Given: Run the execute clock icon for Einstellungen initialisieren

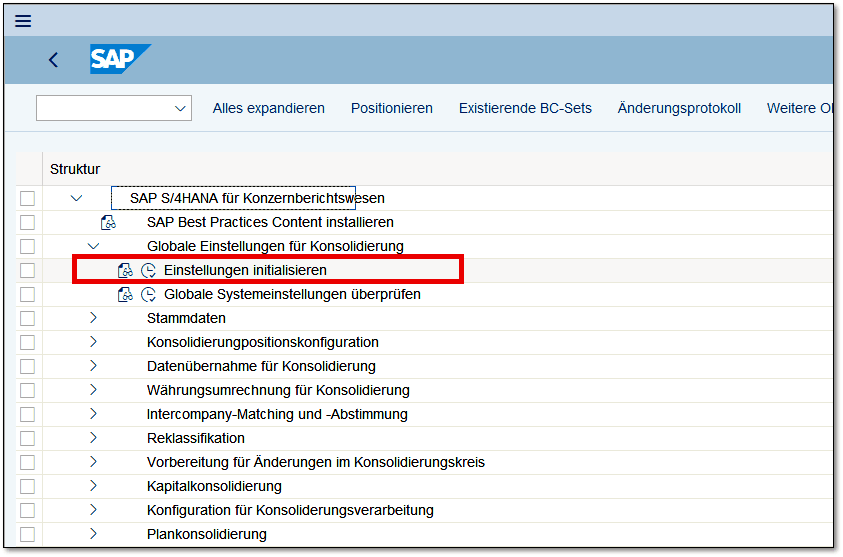Looking at the screenshot, I should pyautogui.click(x=148, y=270).
